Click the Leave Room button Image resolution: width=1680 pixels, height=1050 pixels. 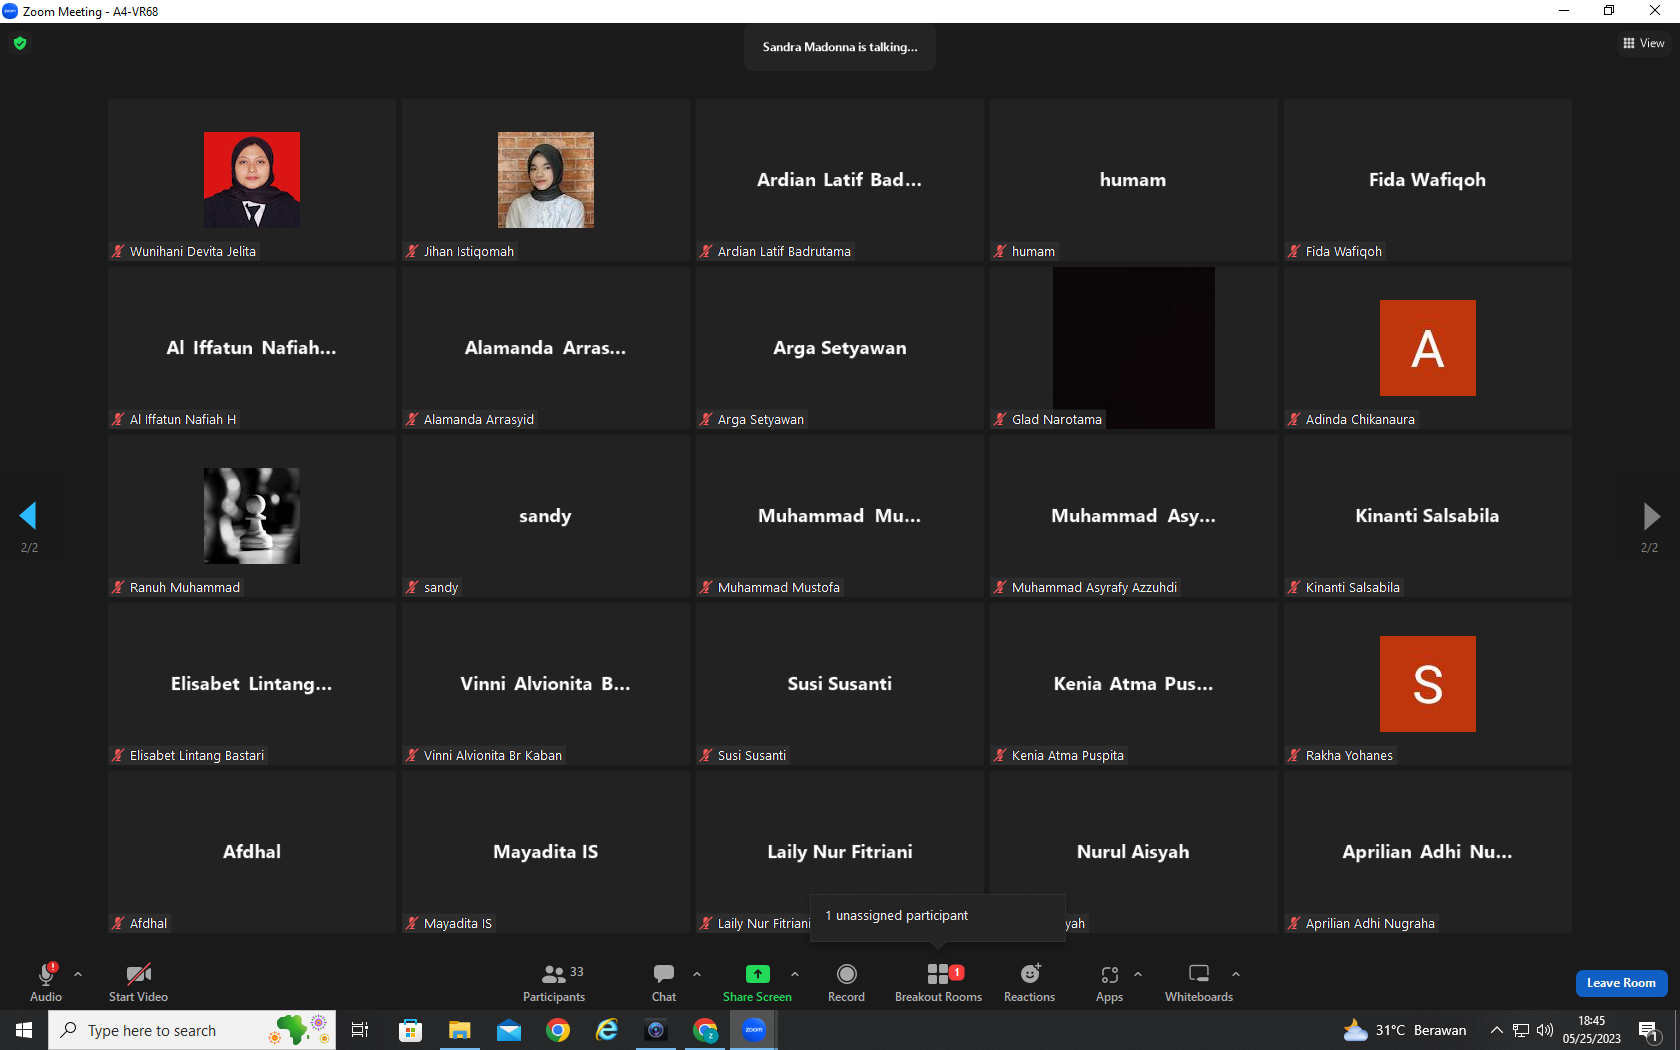(1621, 983)
